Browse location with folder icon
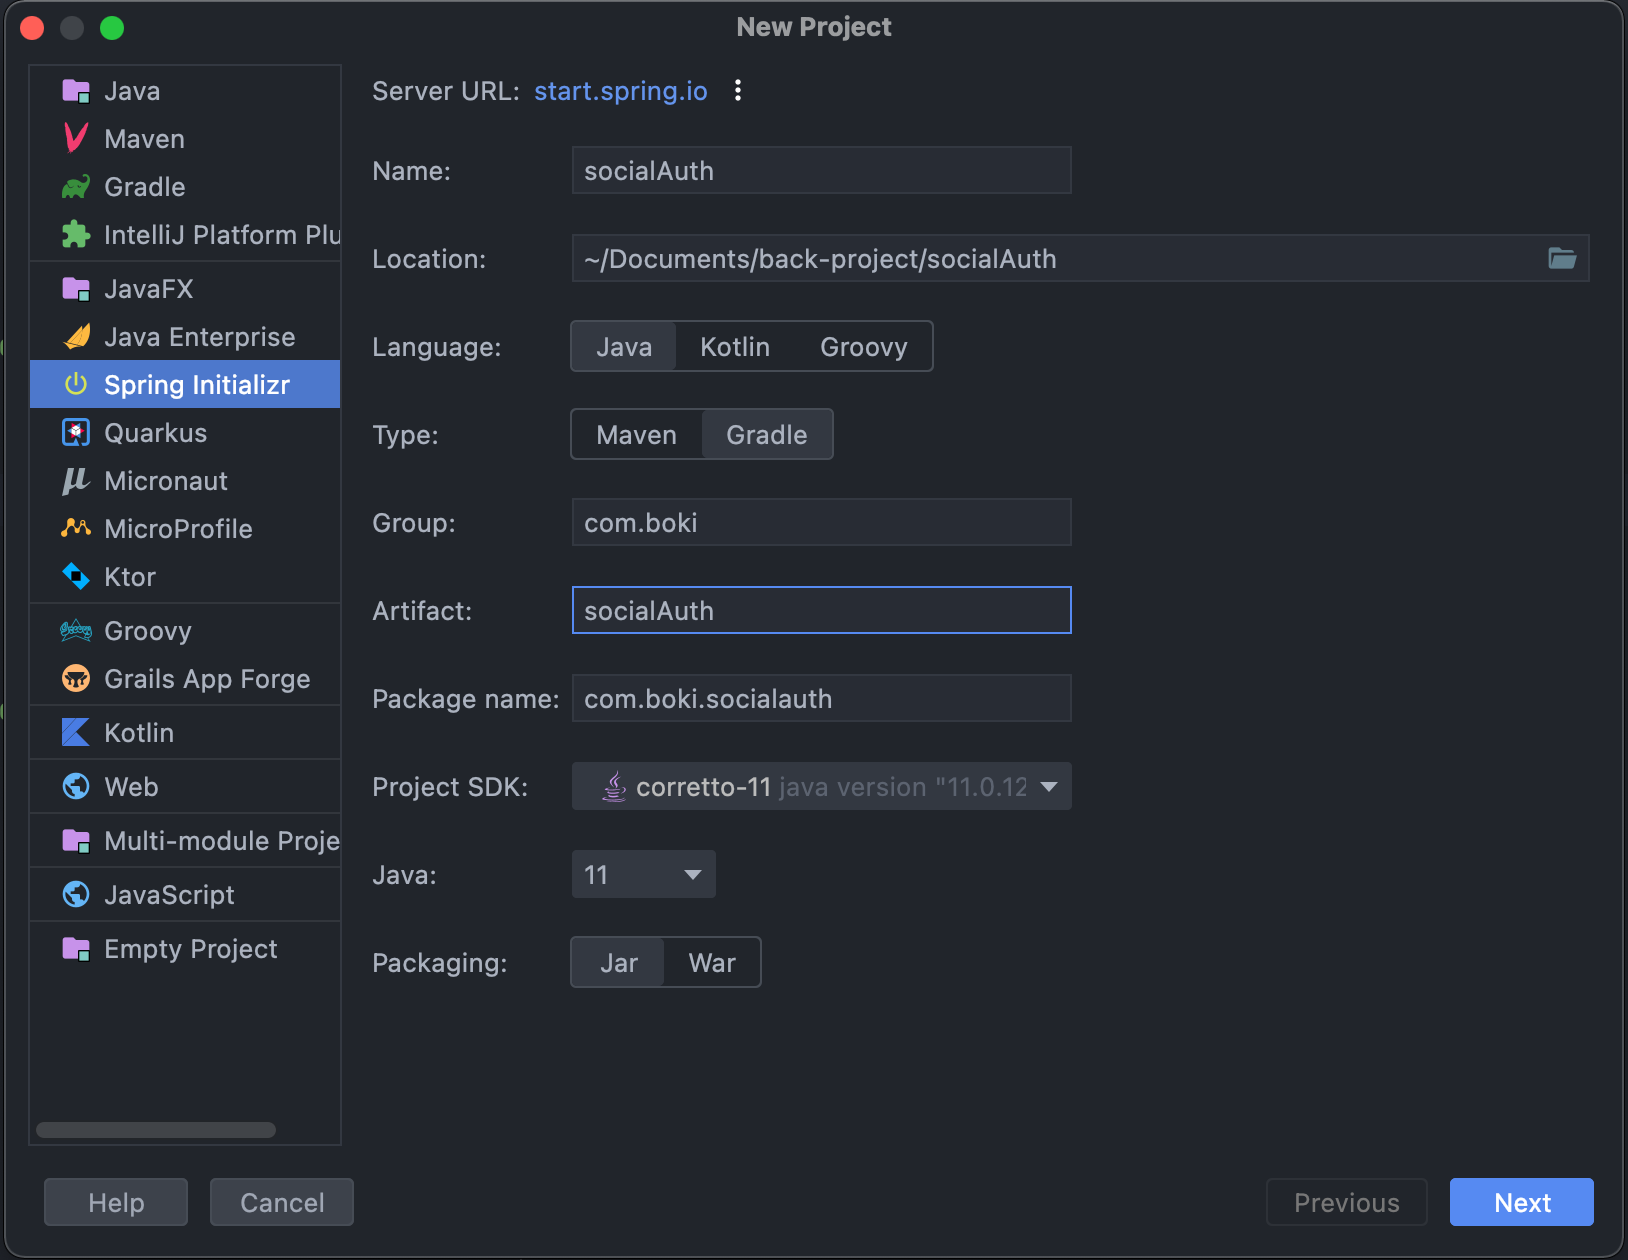Viewport: 1628px width, 1260px height. click(1562, 258)
